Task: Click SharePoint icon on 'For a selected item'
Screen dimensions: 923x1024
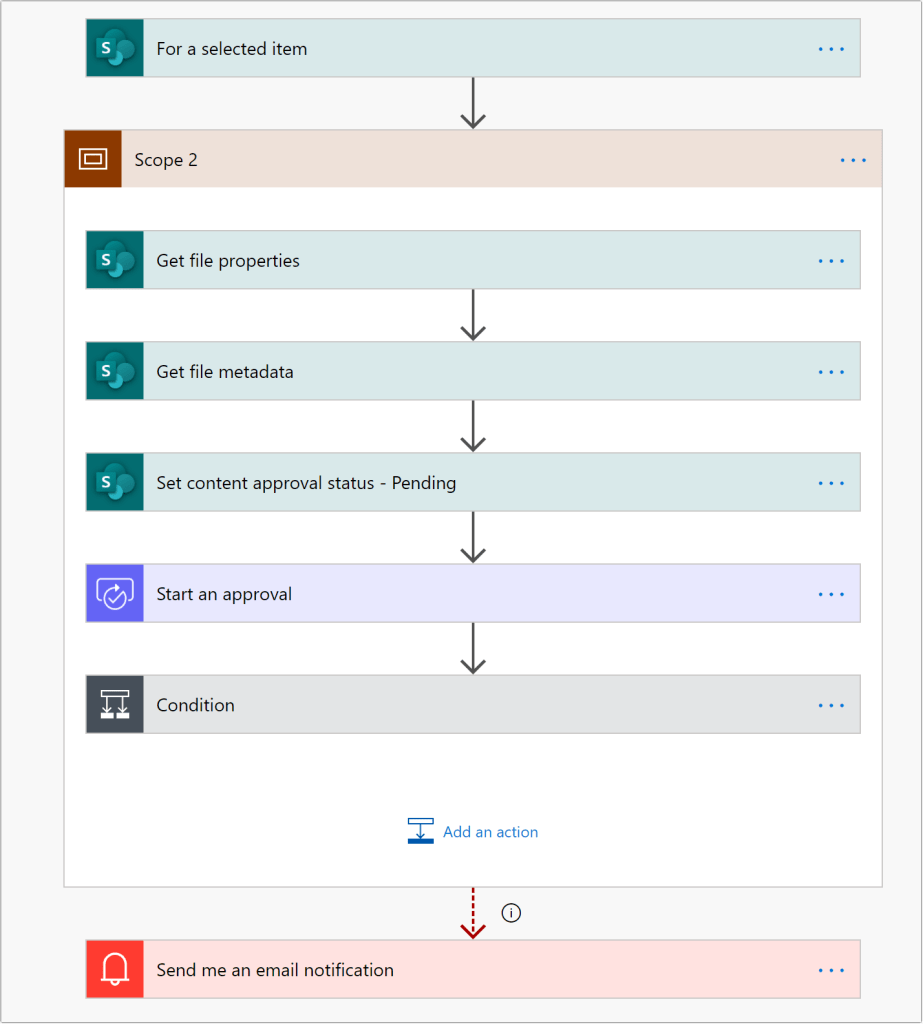Action: pos(115,48)
